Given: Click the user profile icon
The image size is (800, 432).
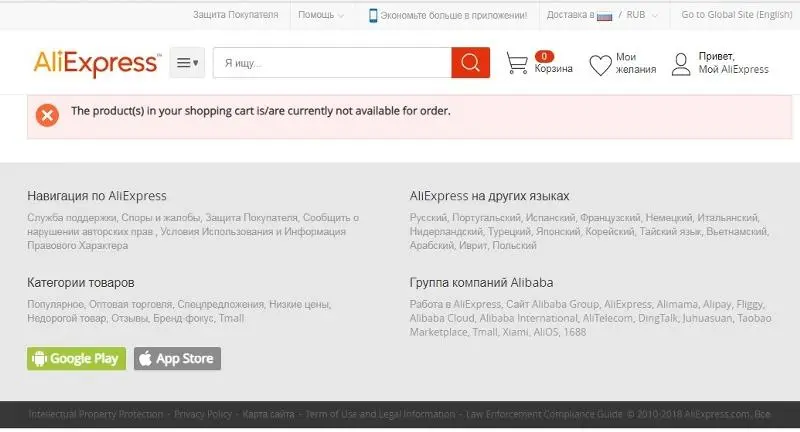Looking at the screenshot, I should (x=681, y=64).
